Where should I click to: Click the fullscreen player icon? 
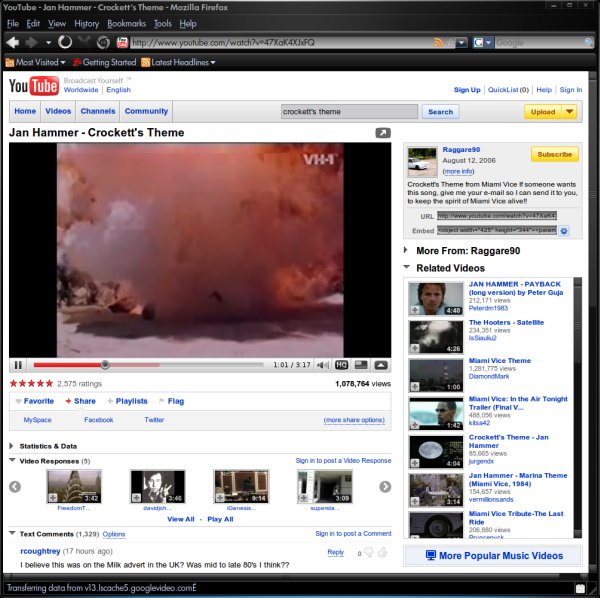[381, 365]
